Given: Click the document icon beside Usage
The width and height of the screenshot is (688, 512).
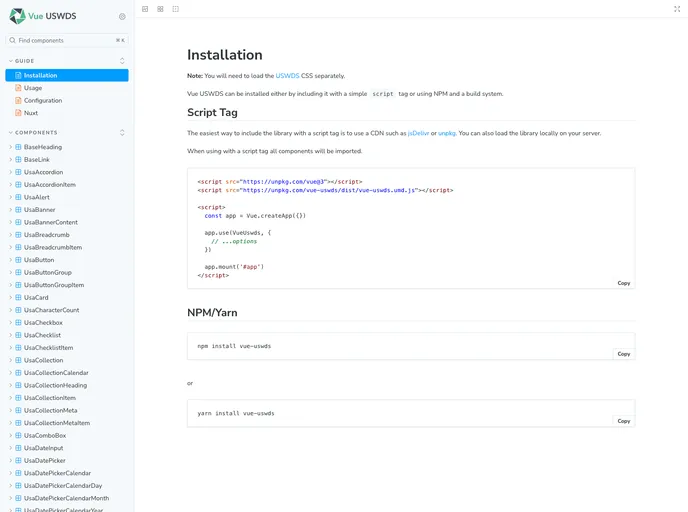Looking at the screenshot, I should (x=18, y=88).
